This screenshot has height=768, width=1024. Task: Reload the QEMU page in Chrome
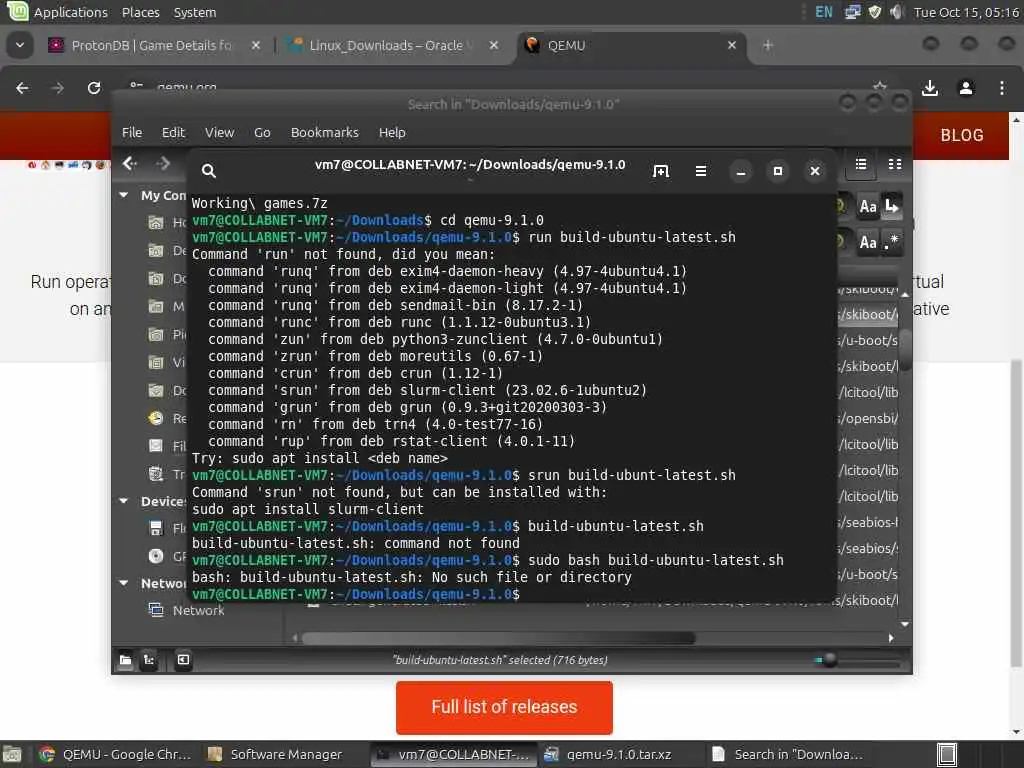click(x=94, y=88)
